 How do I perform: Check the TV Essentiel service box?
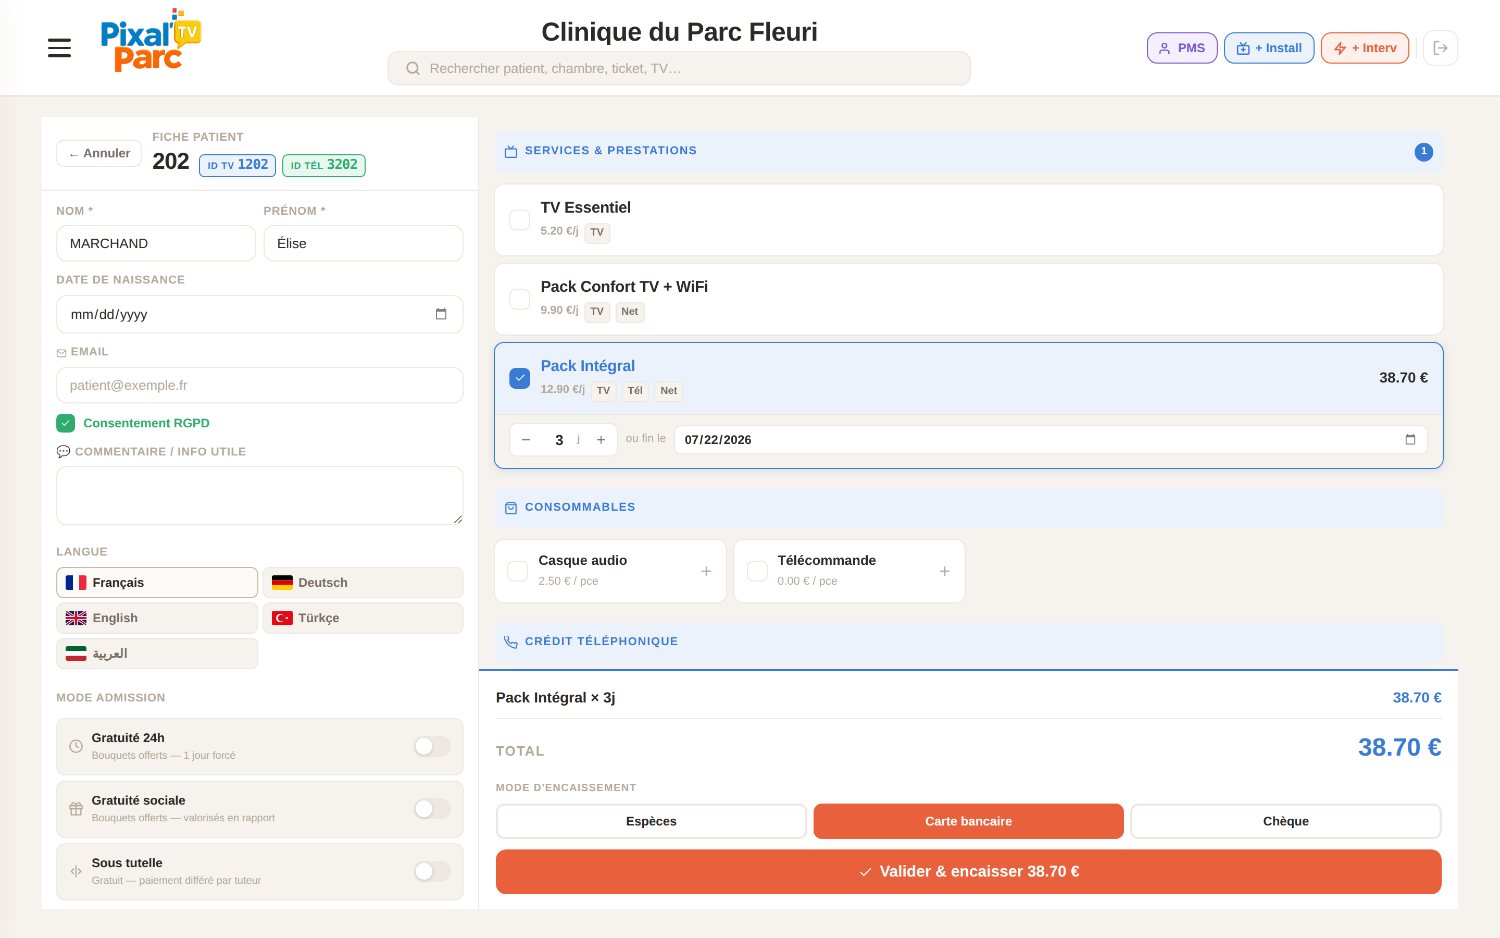point(520,219)
